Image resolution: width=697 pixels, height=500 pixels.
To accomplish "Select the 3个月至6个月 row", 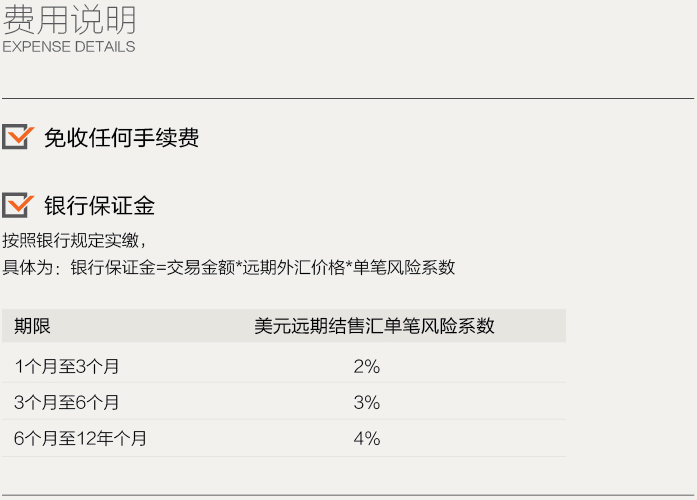I will [x=284, y=403].
